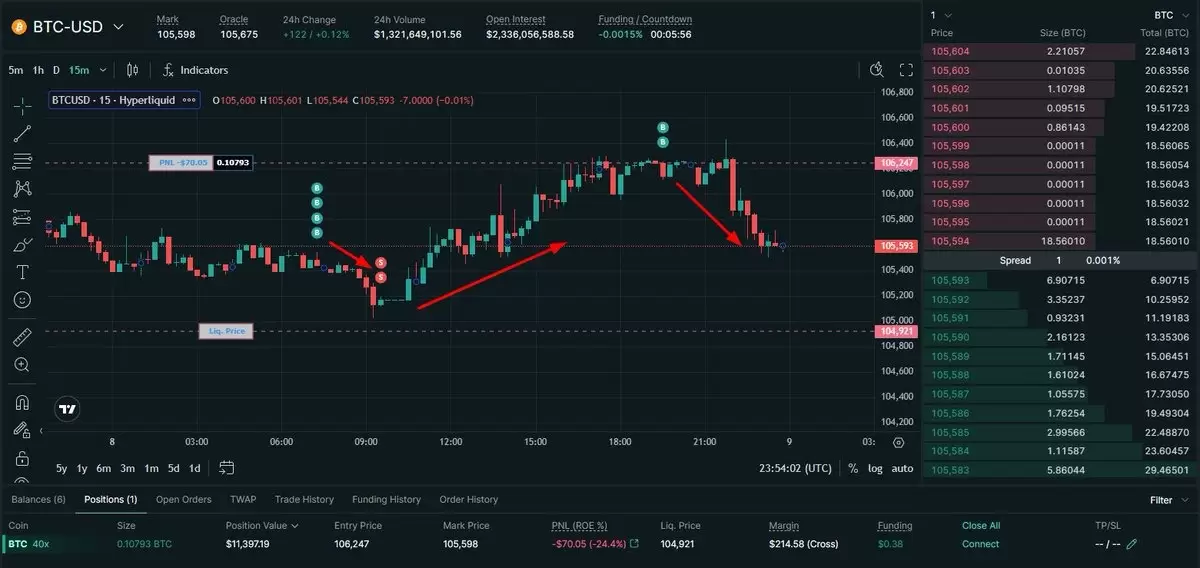
Task: Click the upper sell marker S
Action: click(381, 262)
